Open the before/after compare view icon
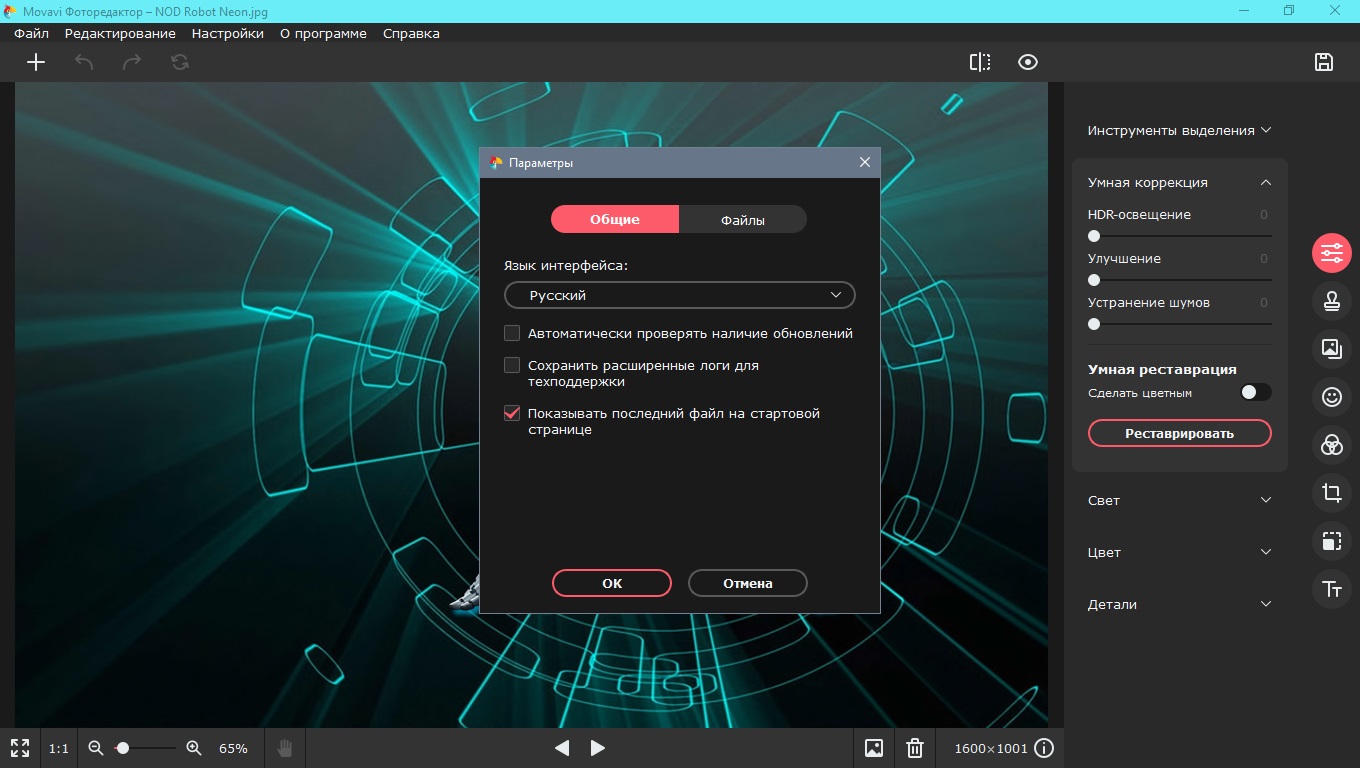Image resolution: width=1360 pixels, height=768 pixels. 980,62
